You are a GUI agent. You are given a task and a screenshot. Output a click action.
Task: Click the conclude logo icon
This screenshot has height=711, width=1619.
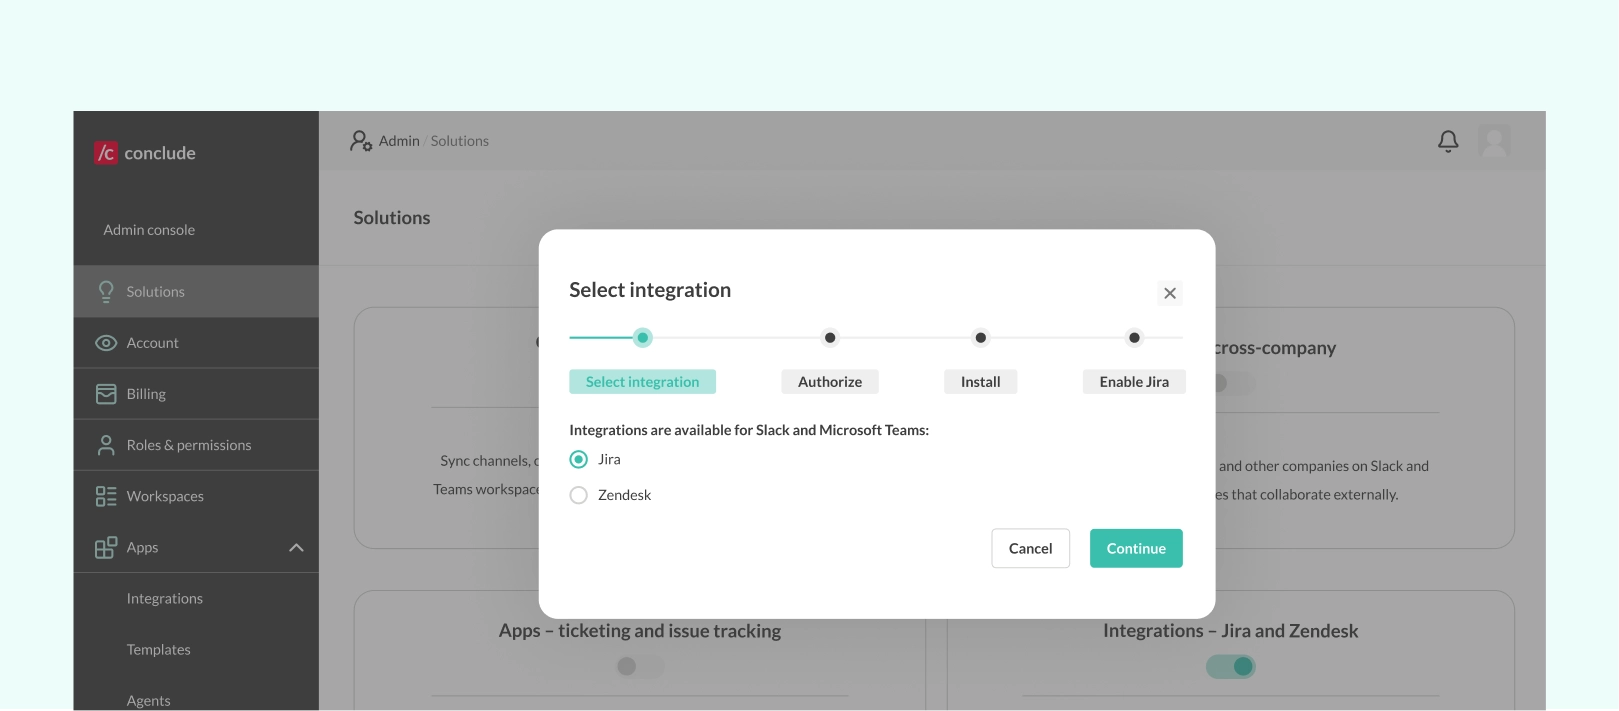click(x=106, y=153)
